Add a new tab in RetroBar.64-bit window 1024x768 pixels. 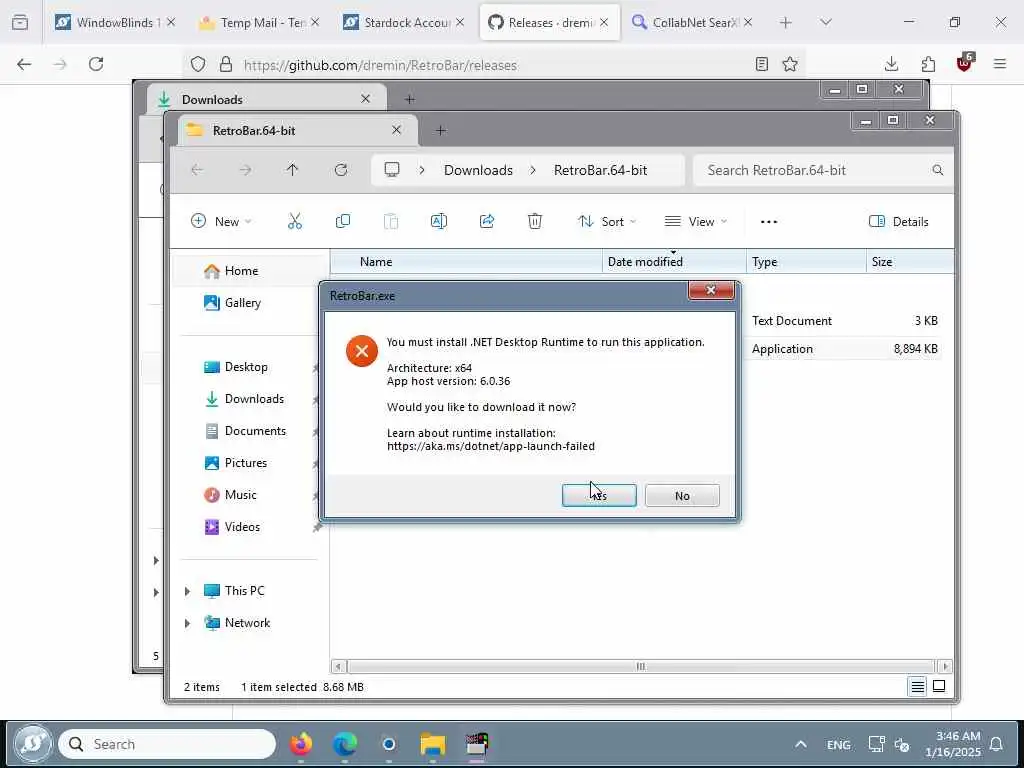click(x=441, y=131)
